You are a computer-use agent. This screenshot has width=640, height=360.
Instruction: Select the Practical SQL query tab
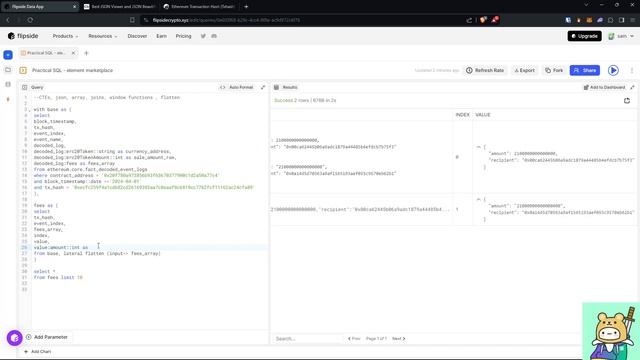point(46,53)
